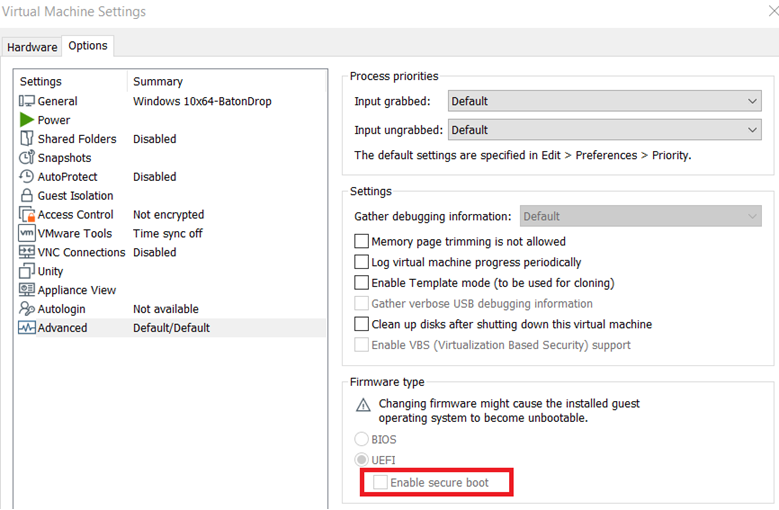
Task: Select Appliance View setting
Action: click(170, 290)
